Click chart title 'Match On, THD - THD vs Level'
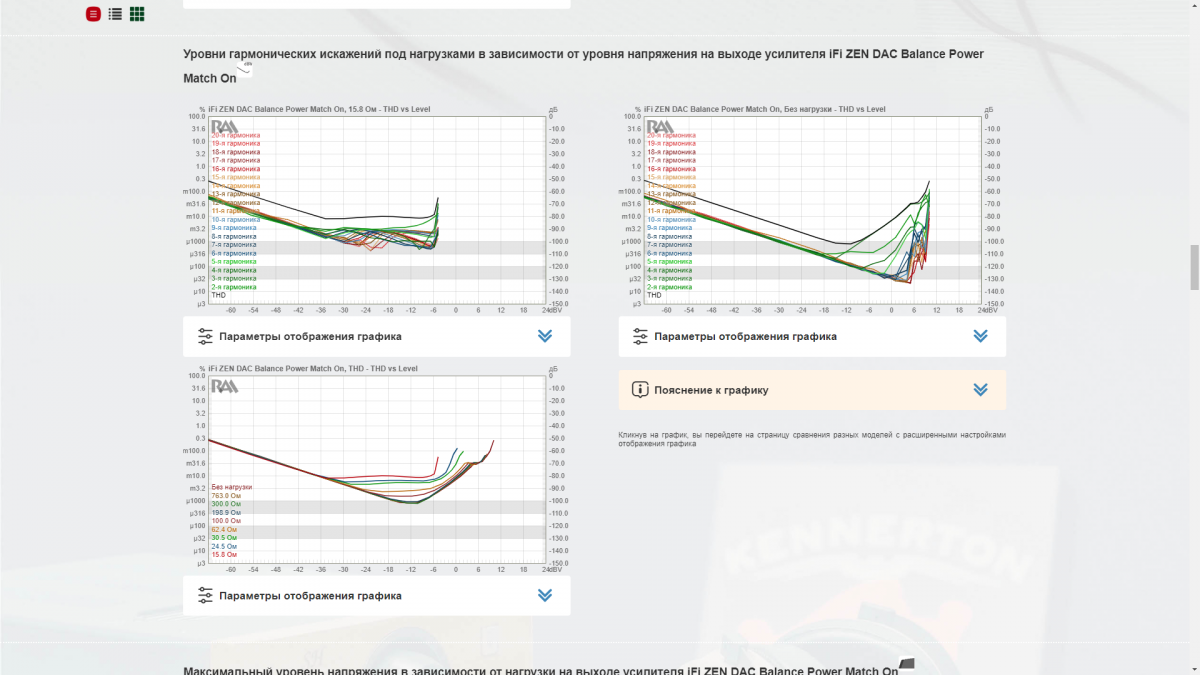 click(314, 369)
